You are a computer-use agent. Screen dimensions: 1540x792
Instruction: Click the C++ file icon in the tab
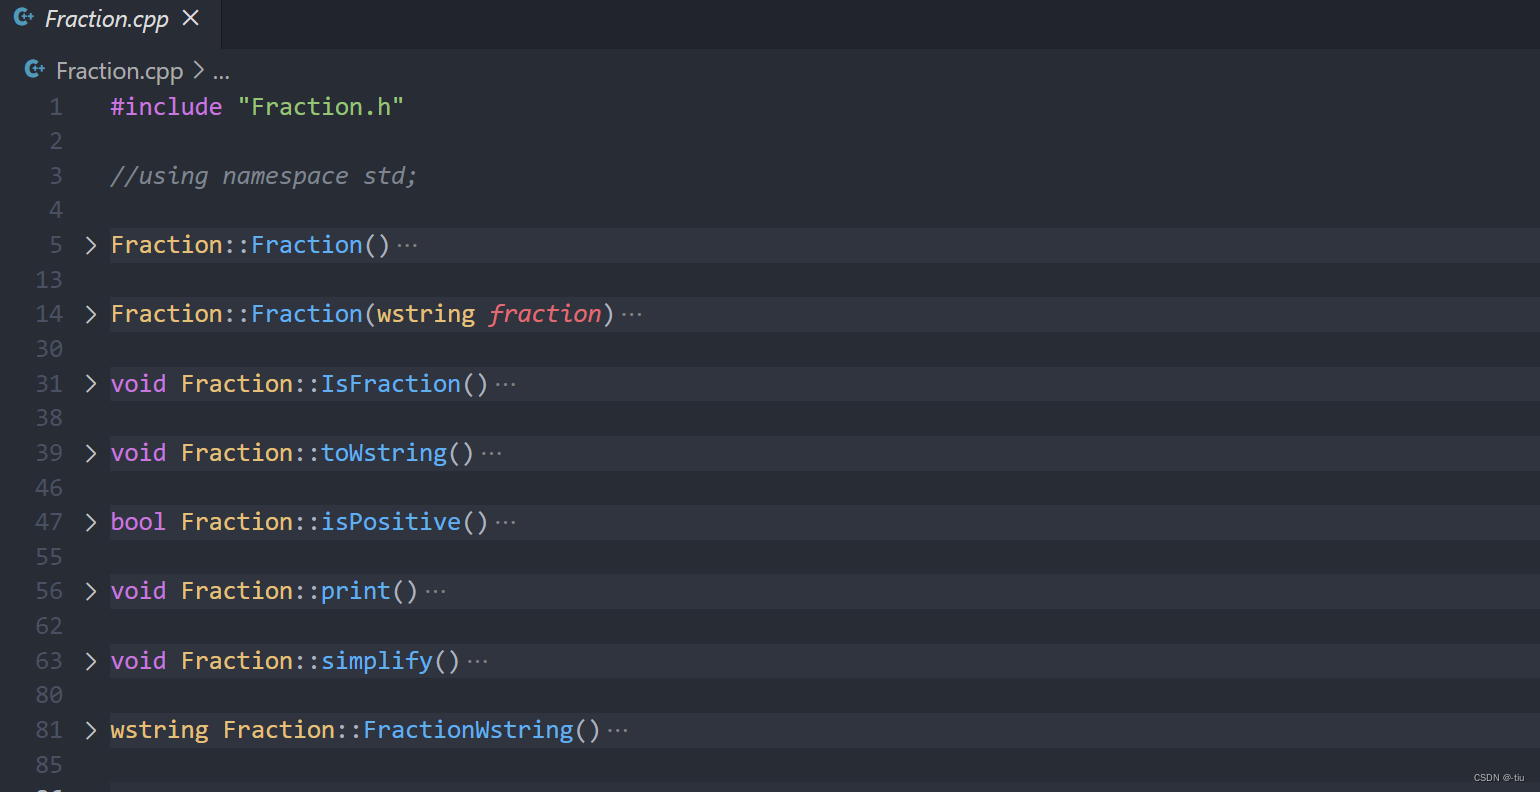click(x=23, y=18)
